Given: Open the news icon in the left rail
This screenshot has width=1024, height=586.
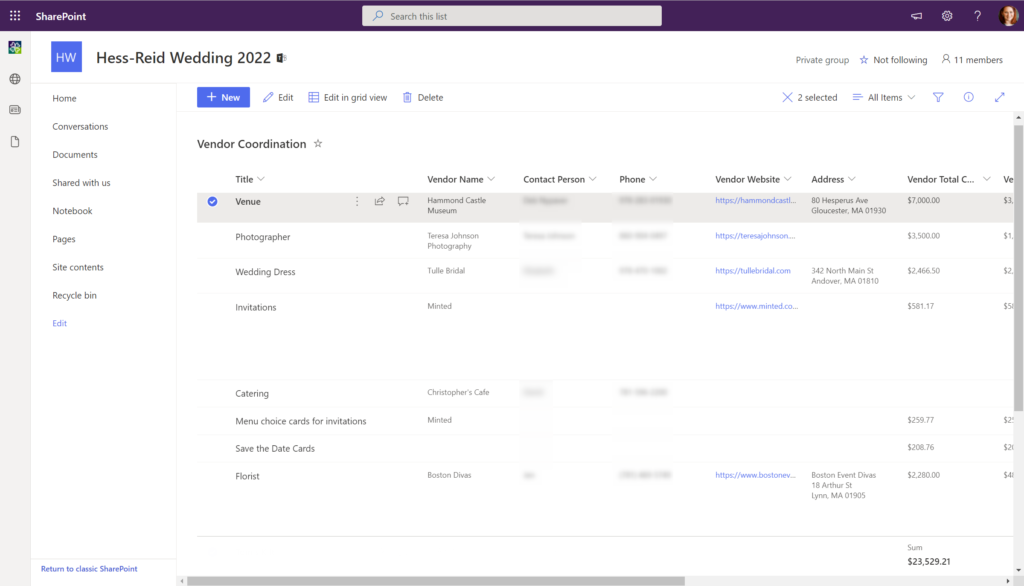Looking at the screenshot, I should coord(15,110).
